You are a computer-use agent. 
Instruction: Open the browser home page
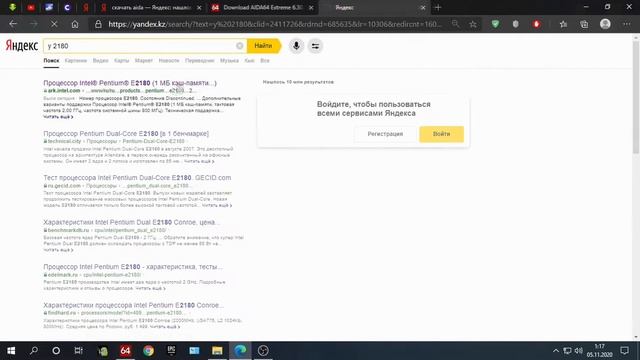(75, 24)
